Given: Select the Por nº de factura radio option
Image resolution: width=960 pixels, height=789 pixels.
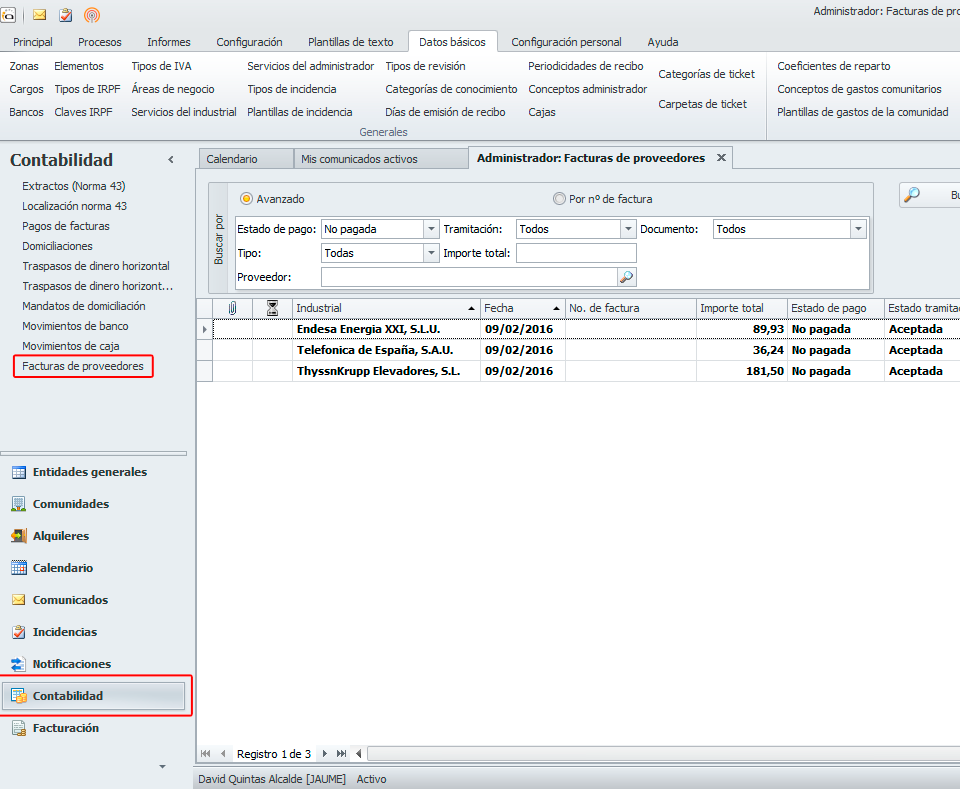Looking at the screenshot, I should point(559,199).
